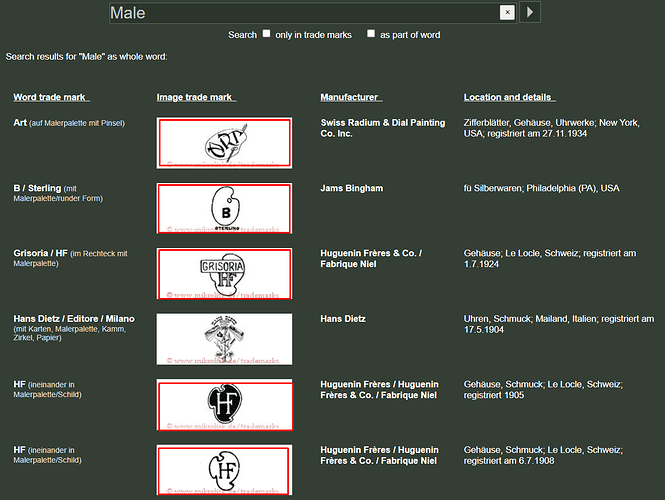The width and height of the screenshot is (665, 500).
Task: Open the ART palette trademark image
Action: (x=224, y=143)
